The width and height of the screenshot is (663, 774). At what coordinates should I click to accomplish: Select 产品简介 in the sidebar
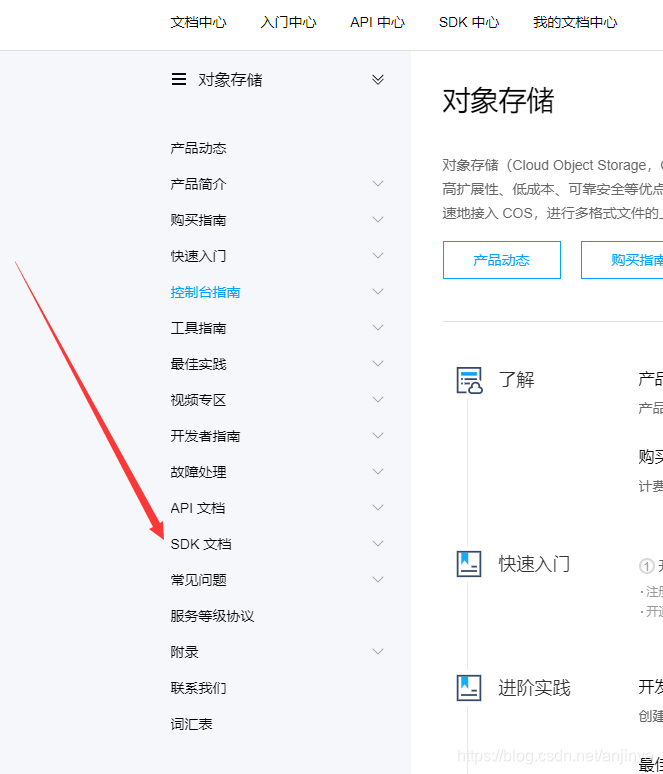[x=198, y=184]
